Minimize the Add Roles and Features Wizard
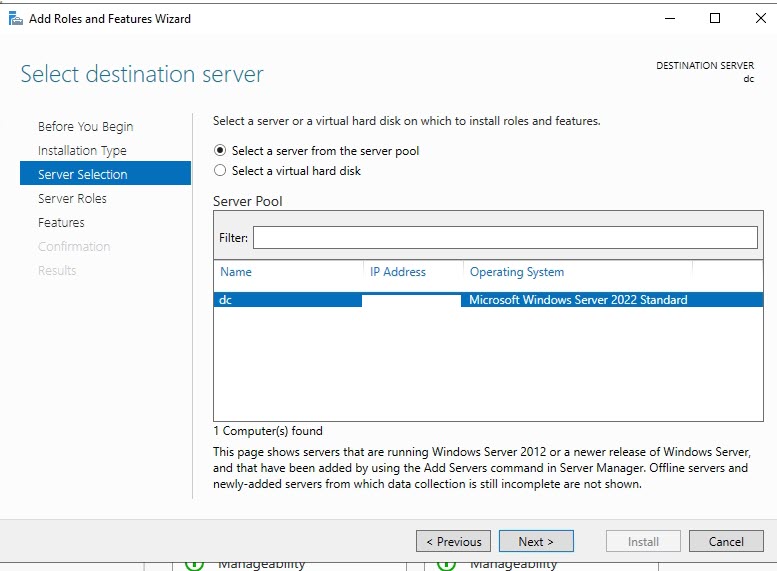Screen dimensions: 777x571 click(668, 18)
